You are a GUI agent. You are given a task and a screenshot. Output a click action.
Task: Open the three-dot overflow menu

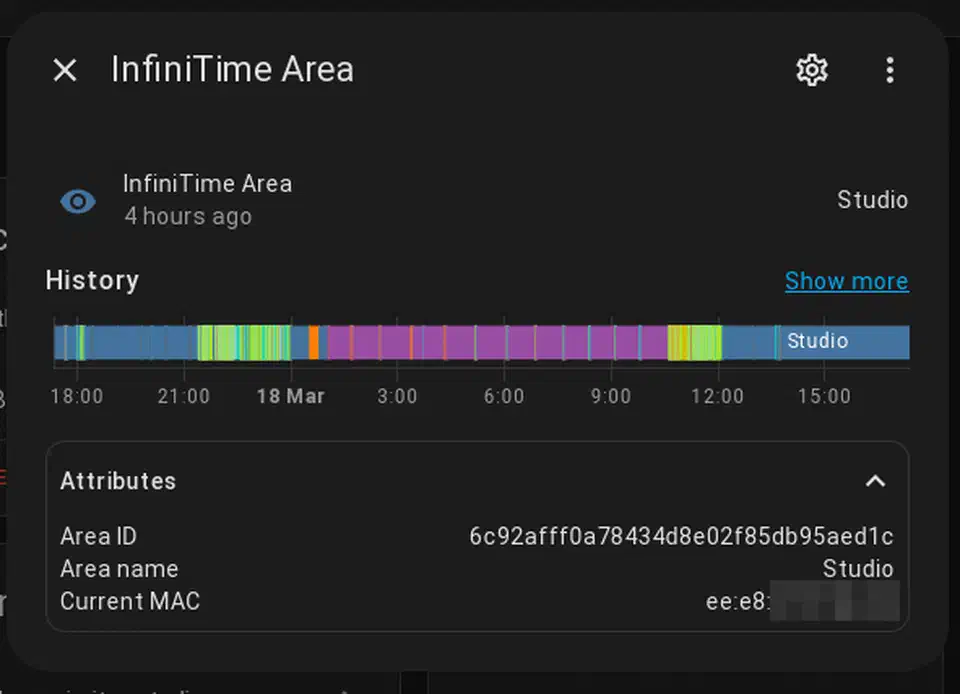click(890, 70)
